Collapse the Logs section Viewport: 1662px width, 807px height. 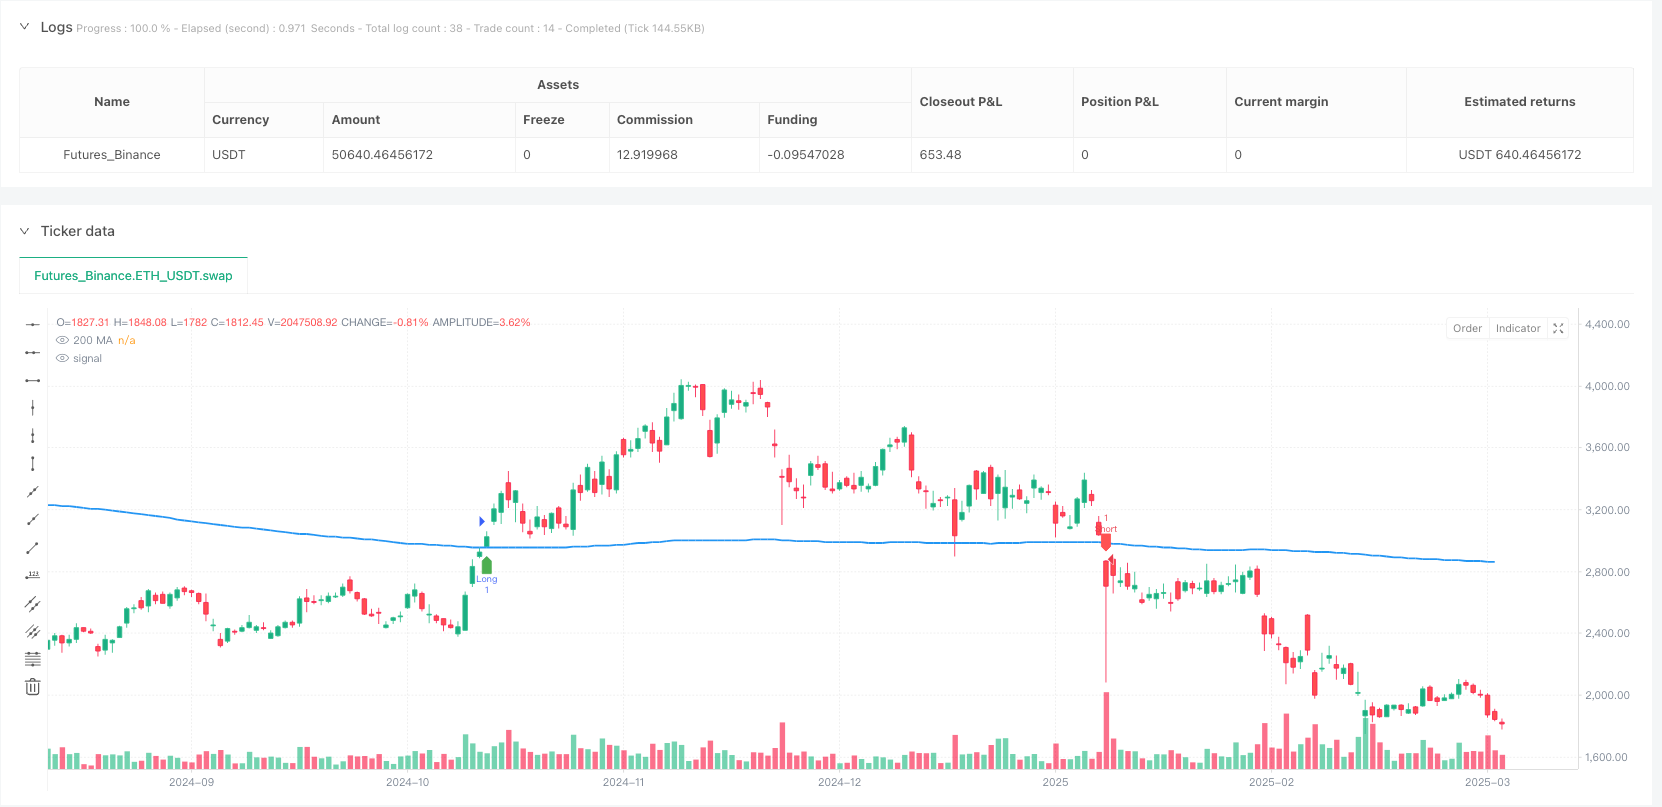click(x=25, y=27)
